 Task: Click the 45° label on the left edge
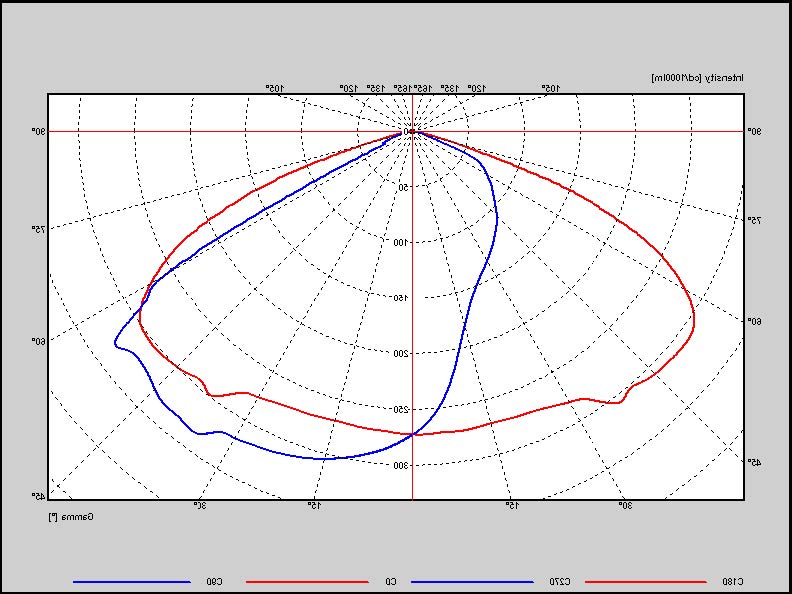pyautogui.click(x=39, y=496)
